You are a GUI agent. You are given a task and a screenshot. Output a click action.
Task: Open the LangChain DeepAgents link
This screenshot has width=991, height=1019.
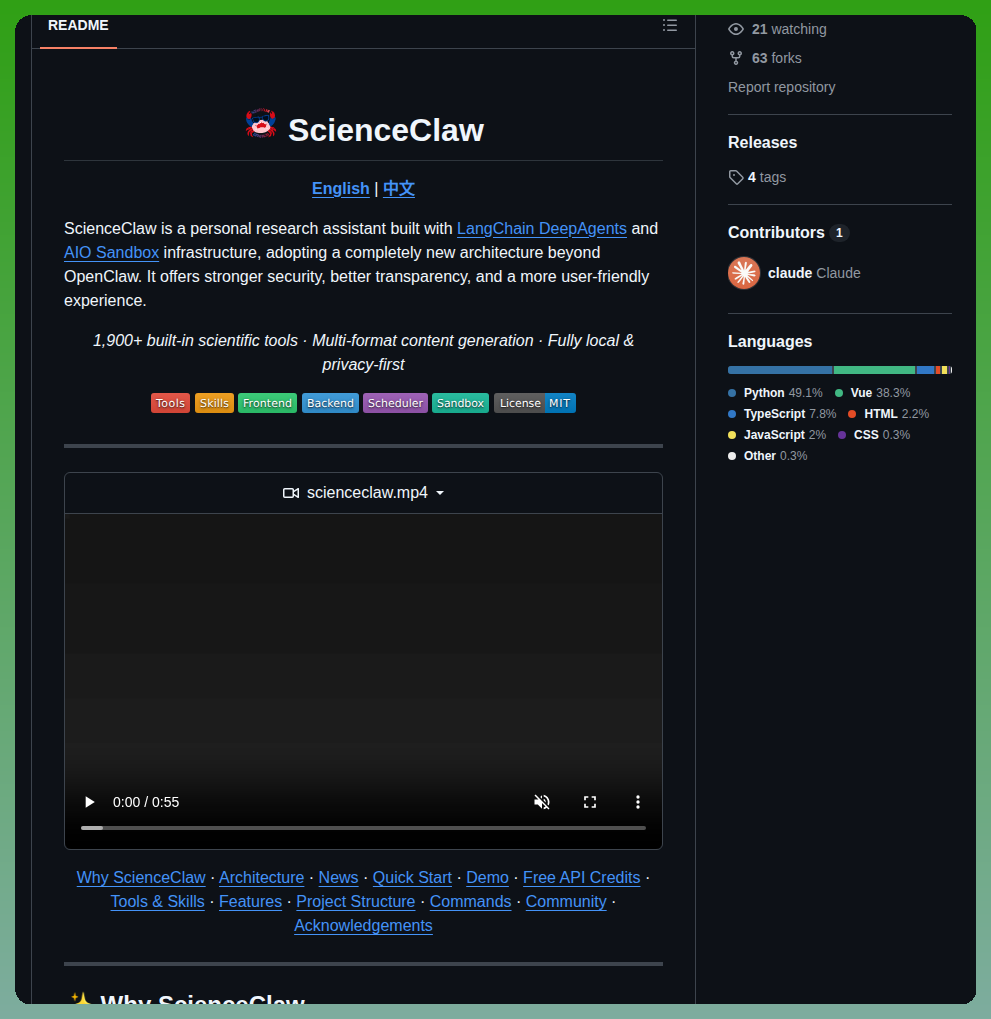tap(541, 229)
